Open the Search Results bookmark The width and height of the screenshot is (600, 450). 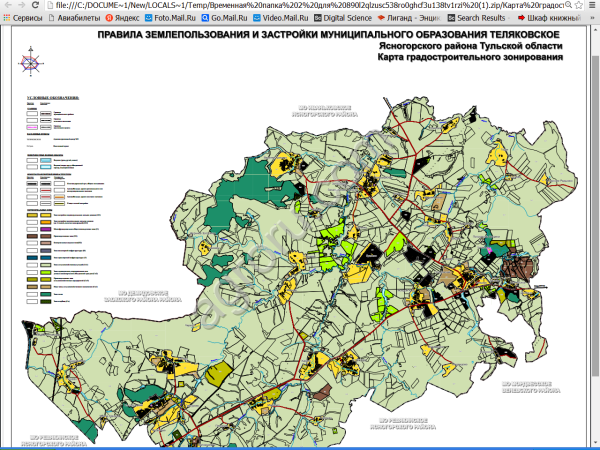coord(479,18)
